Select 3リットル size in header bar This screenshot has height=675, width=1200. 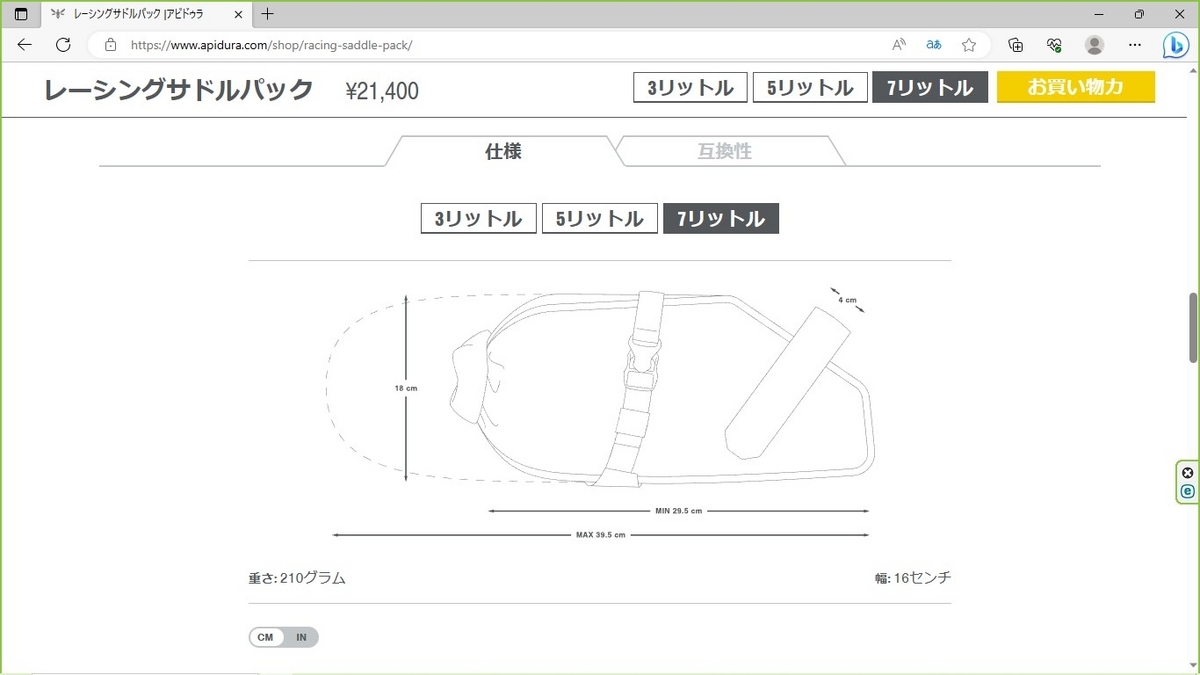(690, 87)
